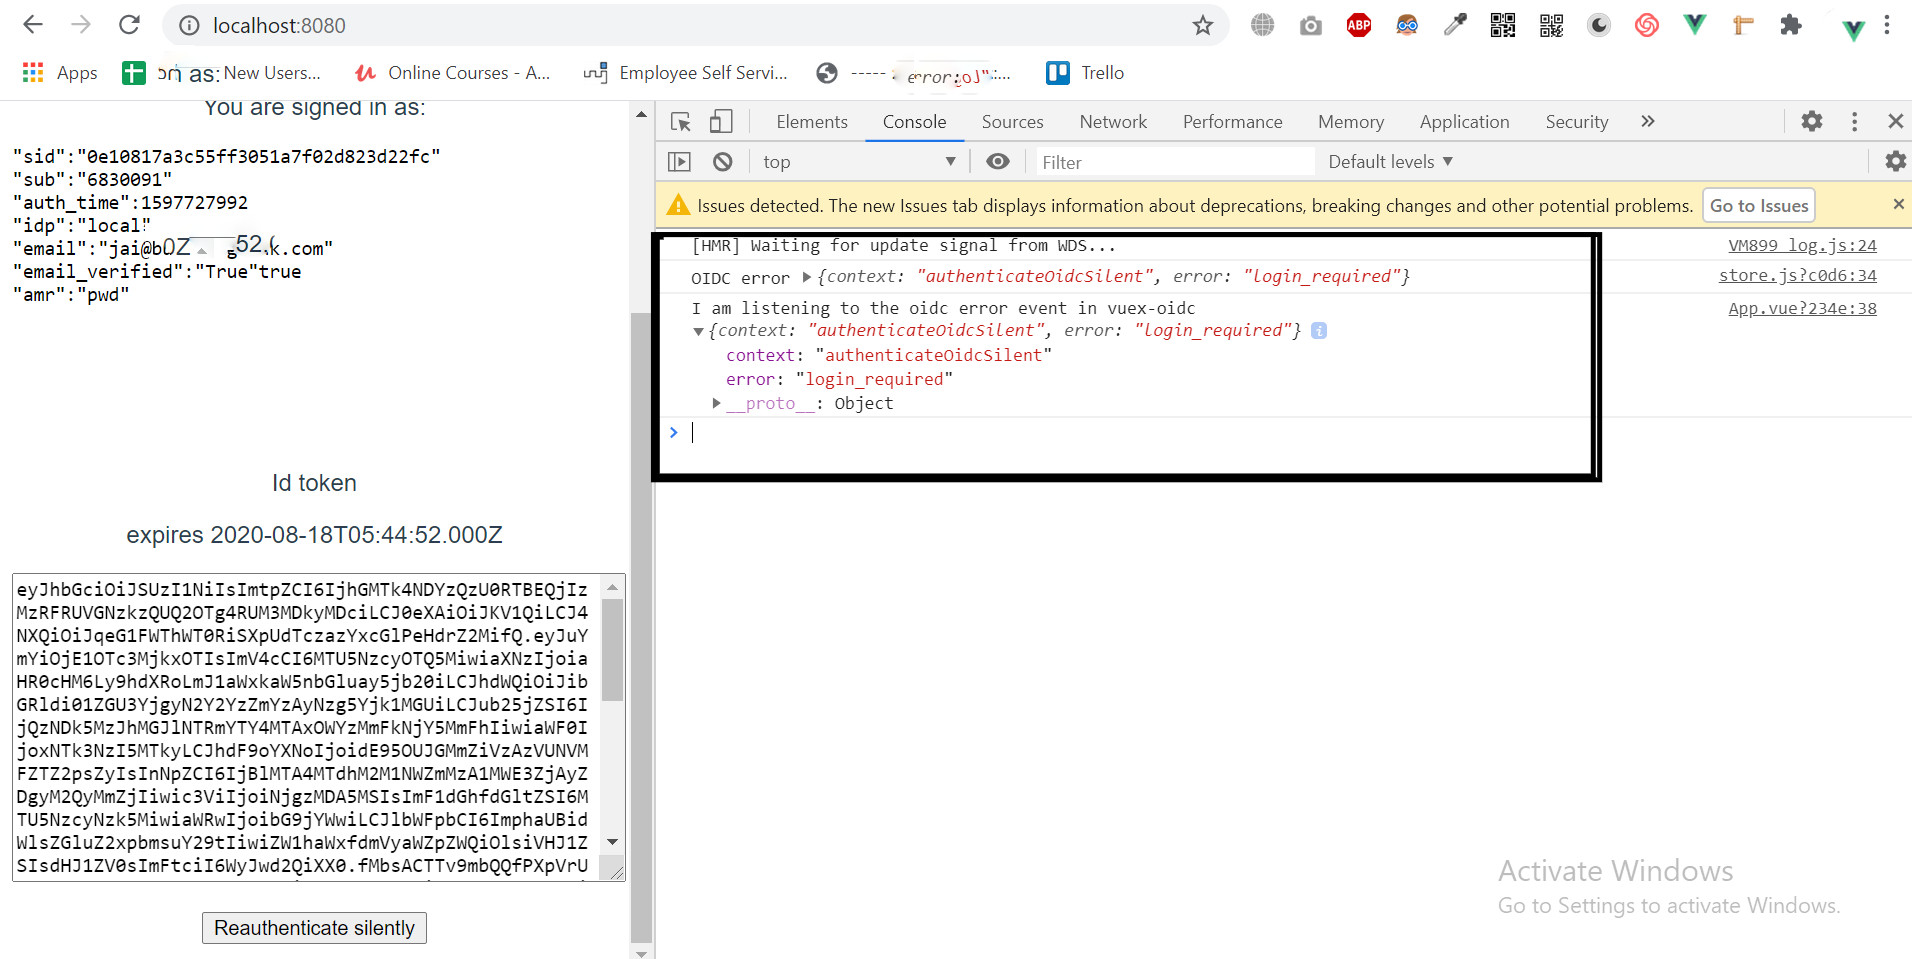
Task: Focus the console Filter field
Action: 1175,162
